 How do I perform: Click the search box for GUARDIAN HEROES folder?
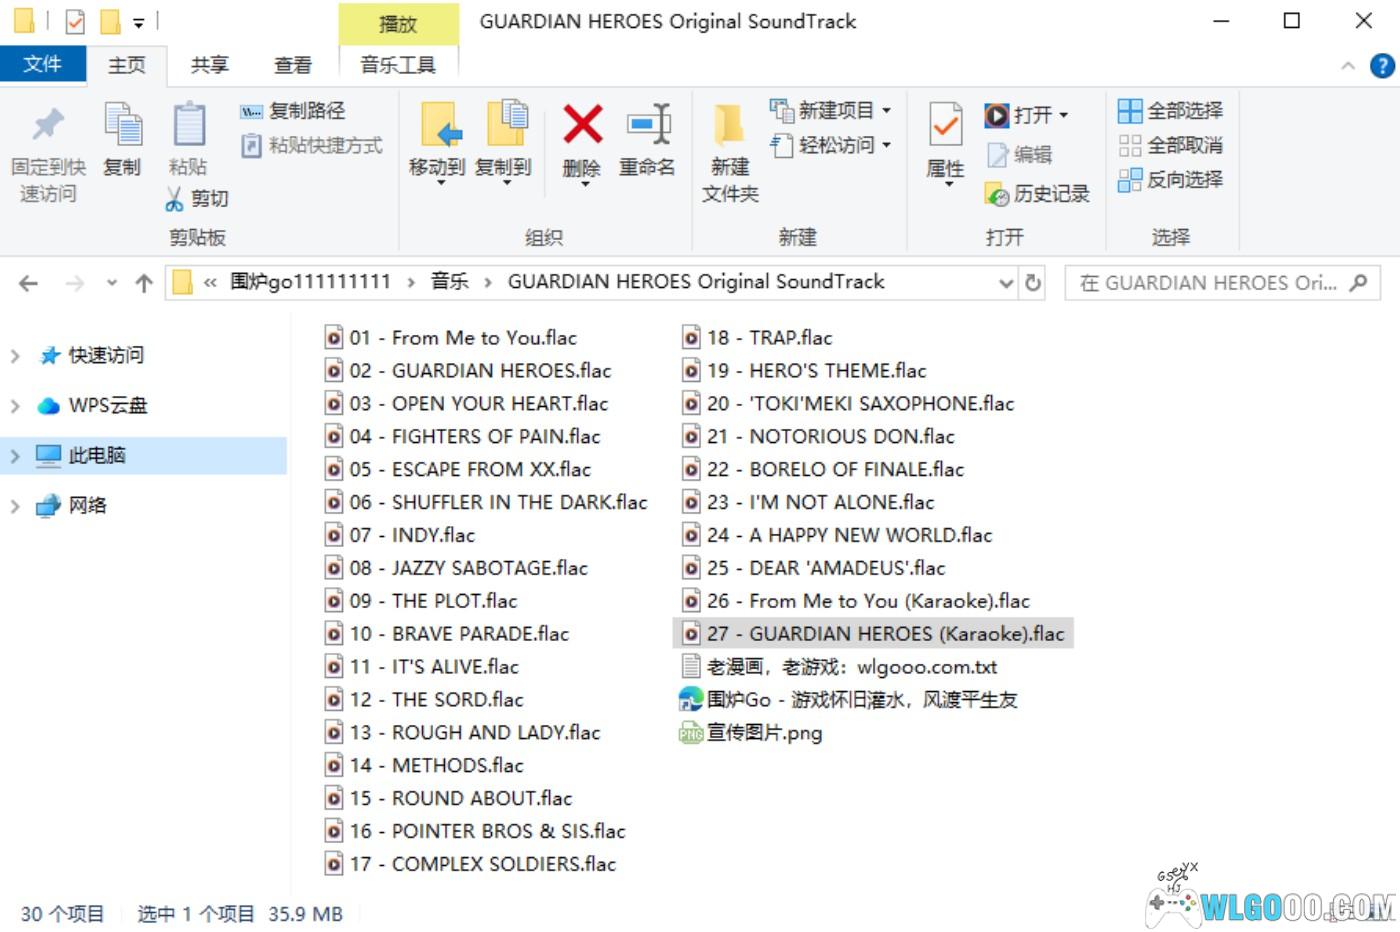point(1210,283)
